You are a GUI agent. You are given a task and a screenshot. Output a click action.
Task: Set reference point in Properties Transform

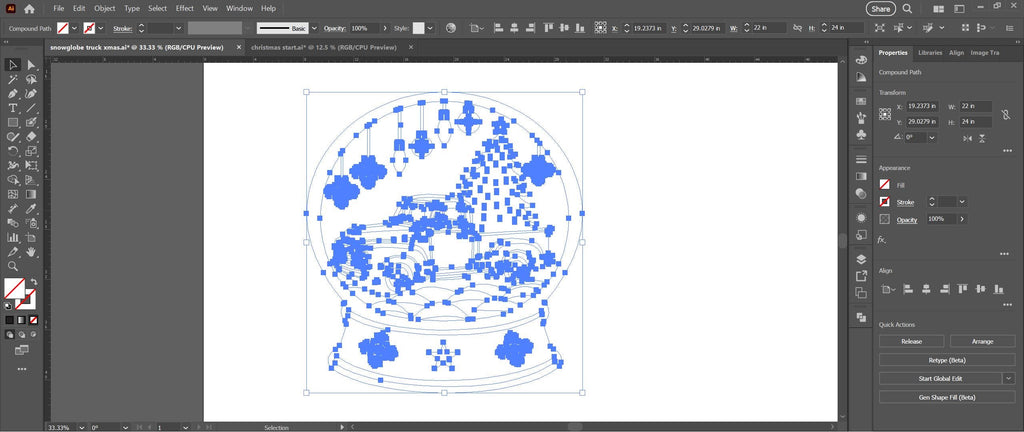coord(885,114)
